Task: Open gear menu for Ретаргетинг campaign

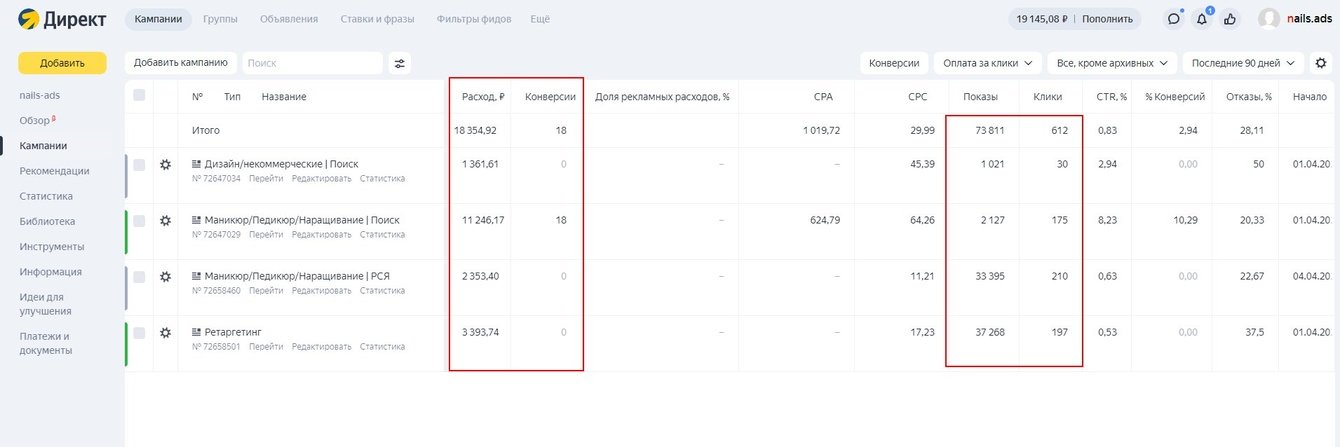Action: click(x=165, y=332)
